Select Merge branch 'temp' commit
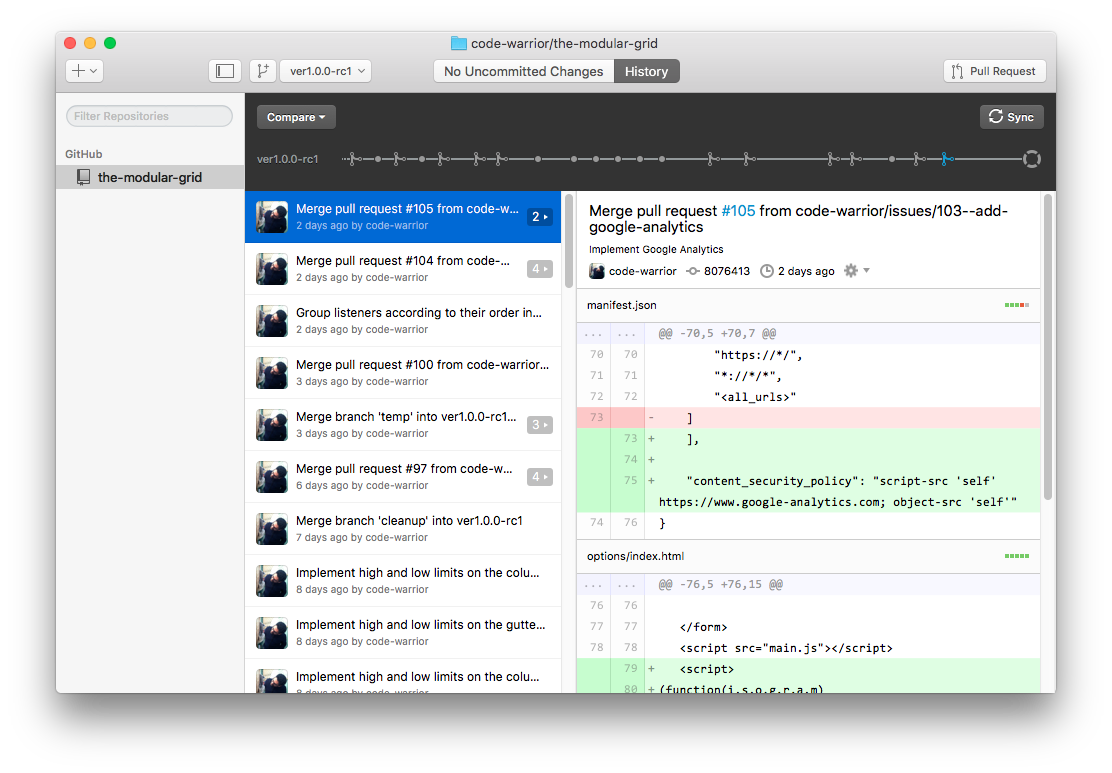This screenshot has width=1112, height=773. coord(403,425)
